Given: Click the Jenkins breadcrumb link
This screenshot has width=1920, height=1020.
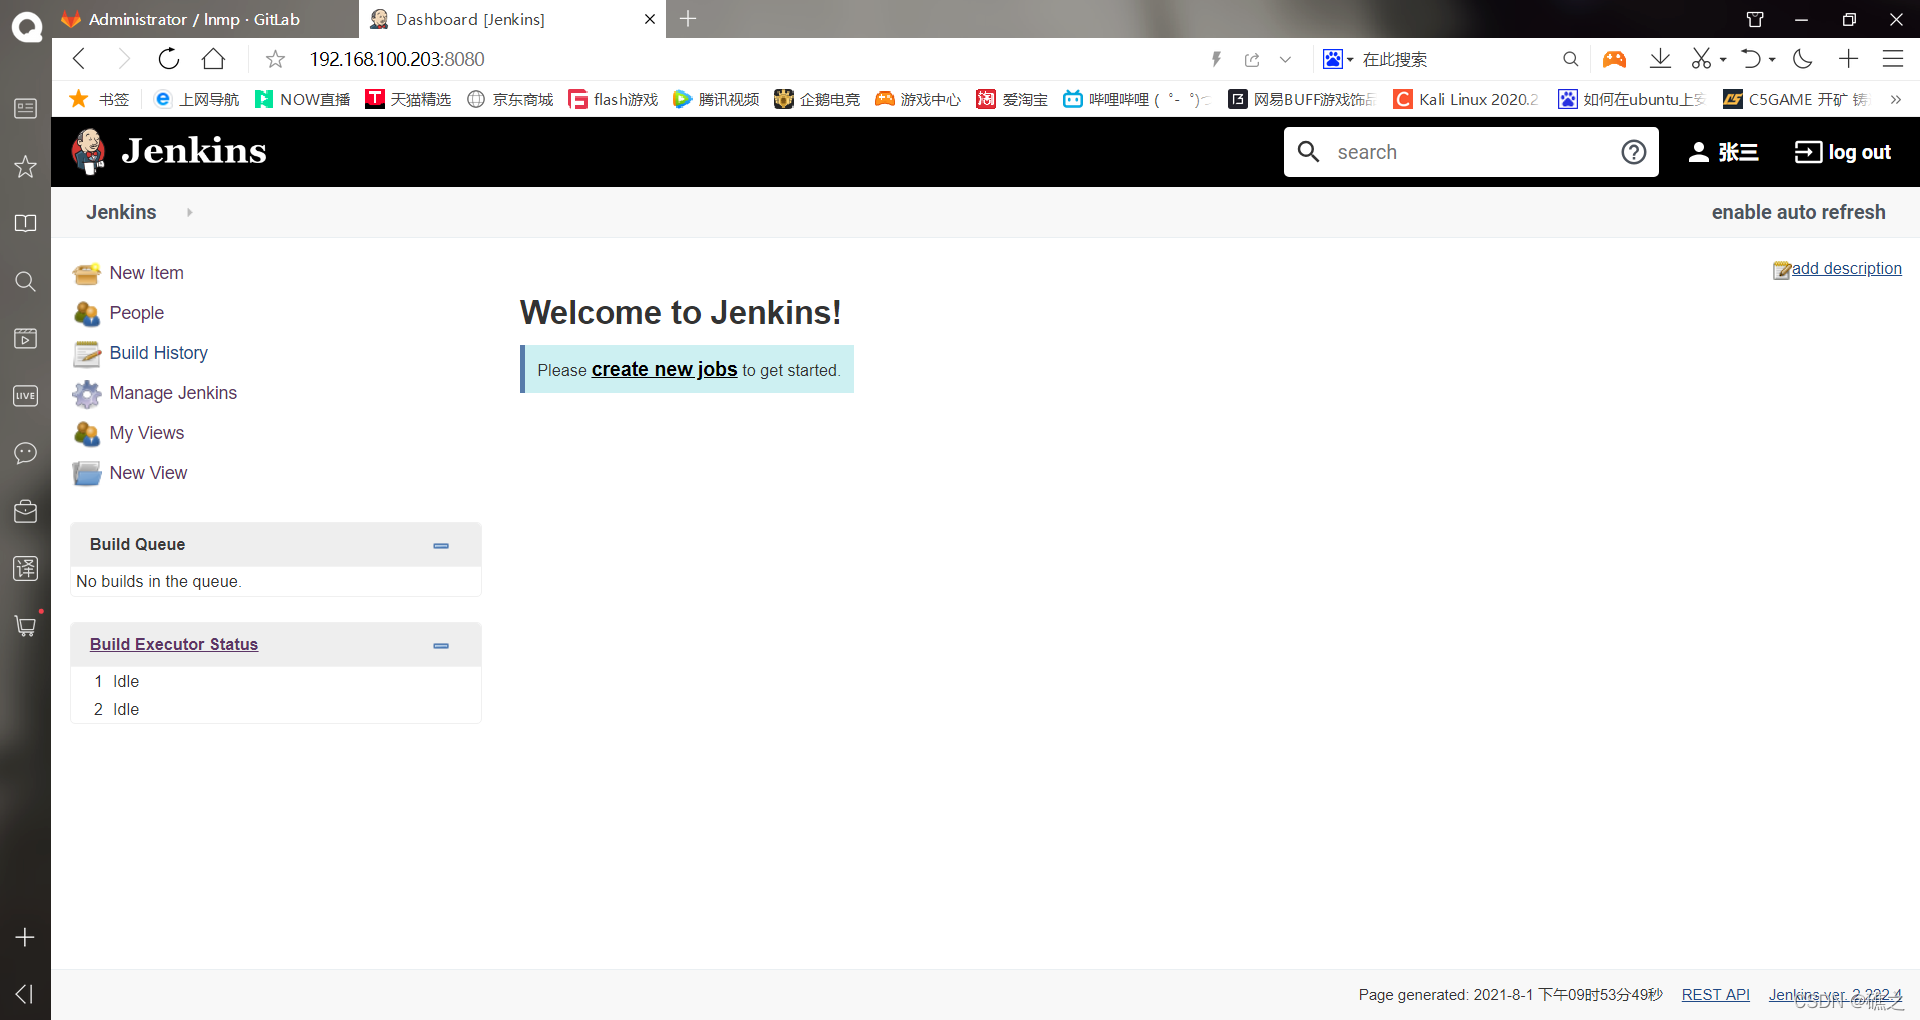Looking at the screenshot, I should (121, 212).
